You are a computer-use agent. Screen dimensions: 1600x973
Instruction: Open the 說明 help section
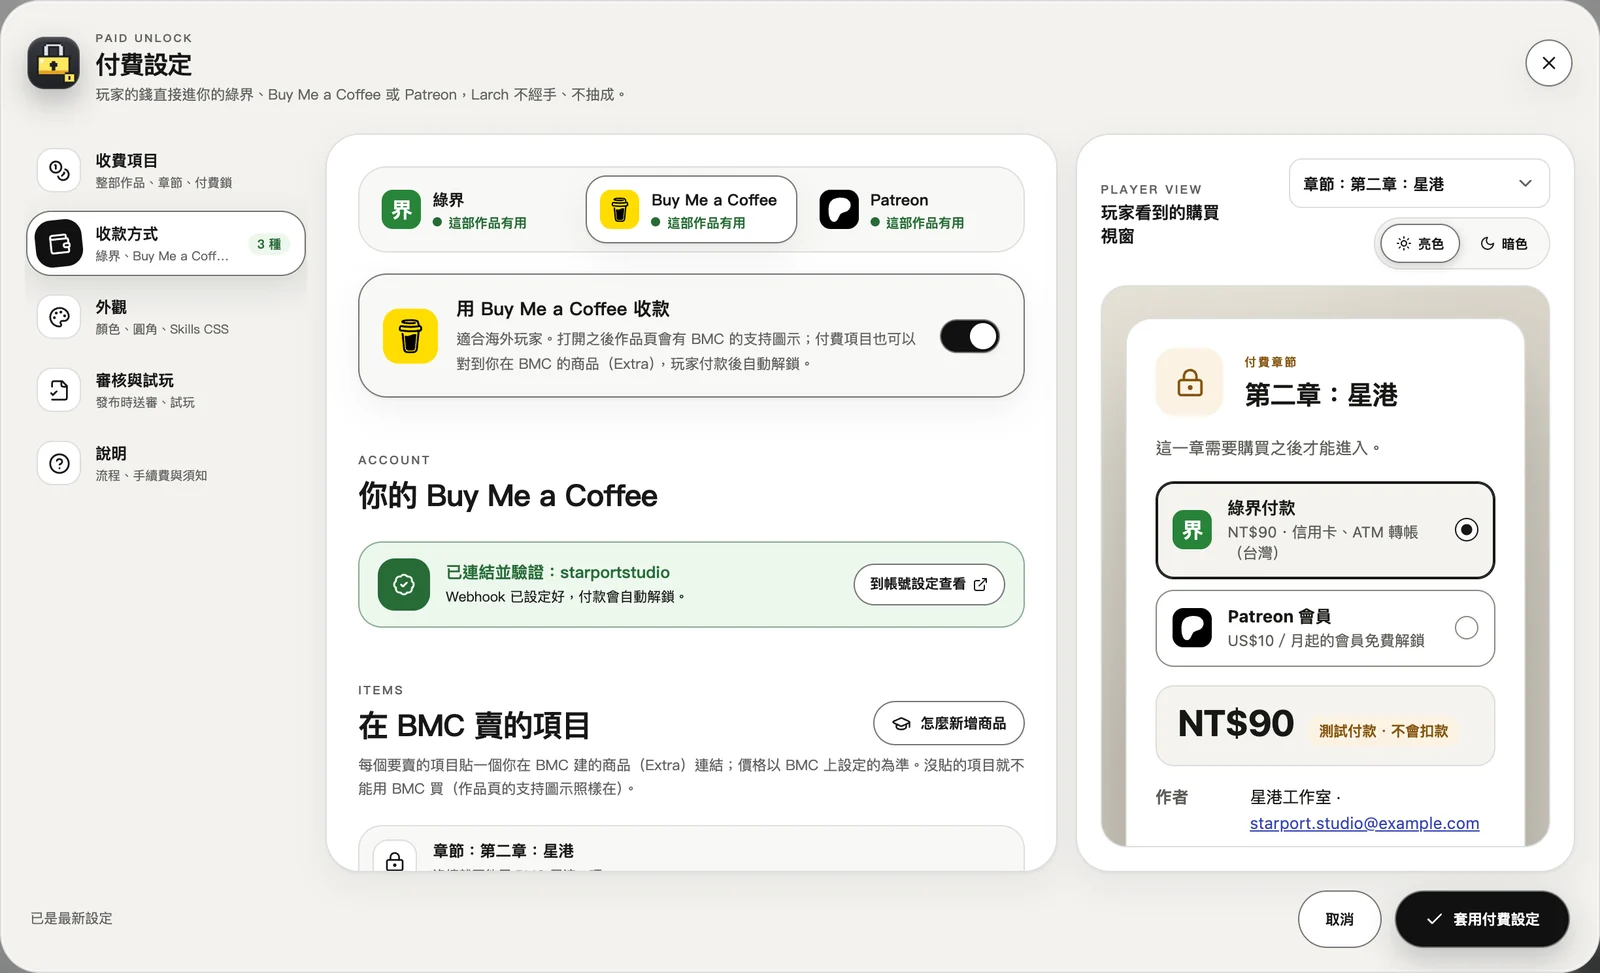click(166, 463)
